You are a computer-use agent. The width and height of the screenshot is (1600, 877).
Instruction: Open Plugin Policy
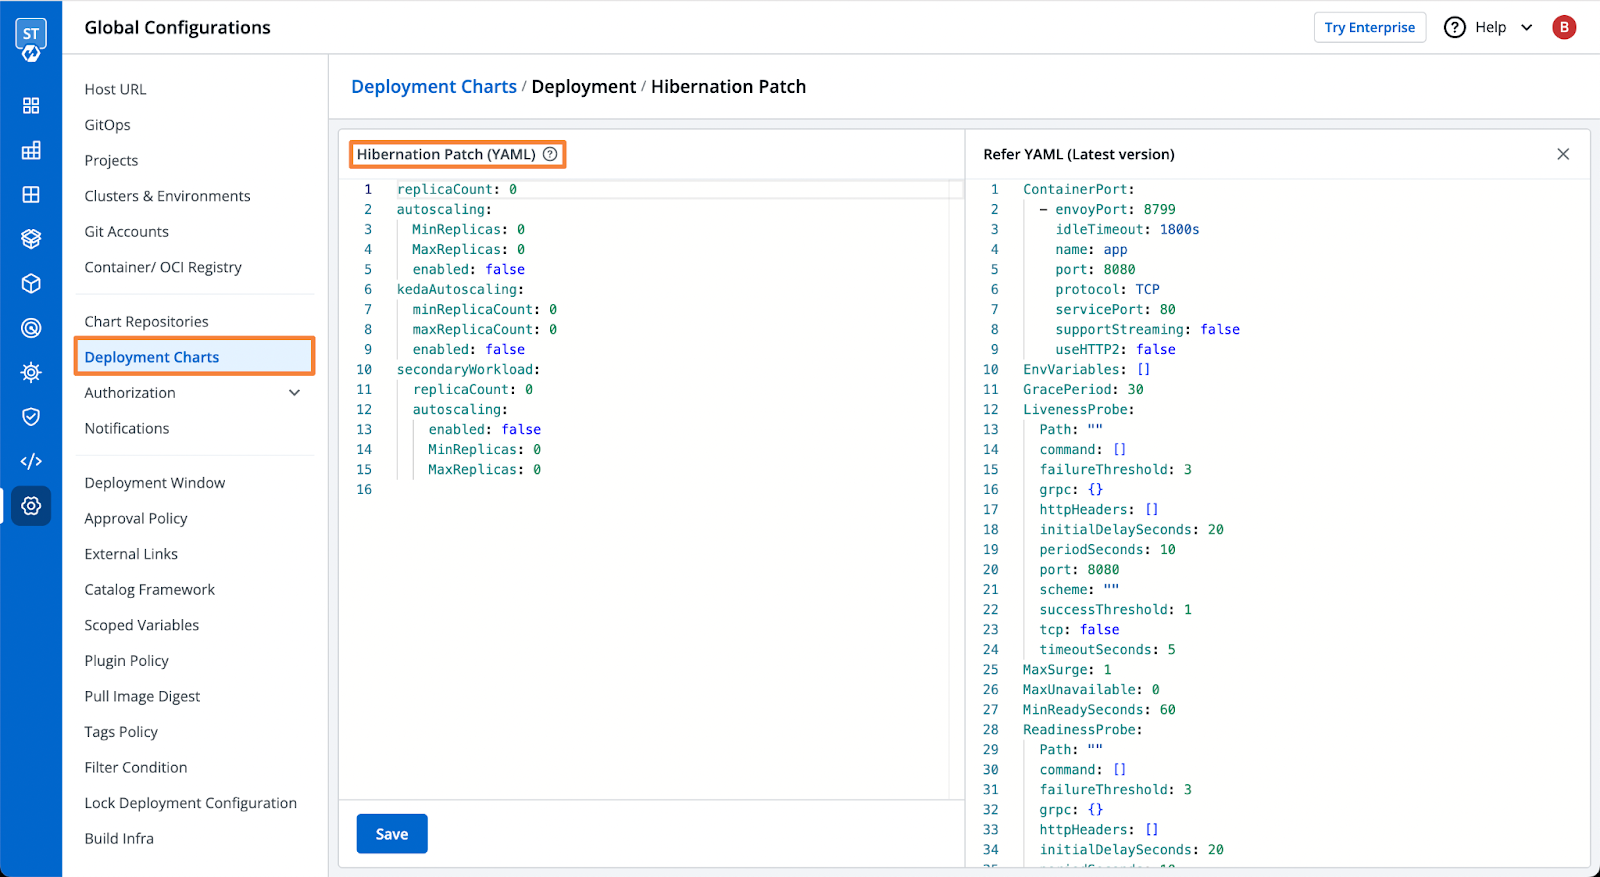pyautogui.click(x=126, y=661)
